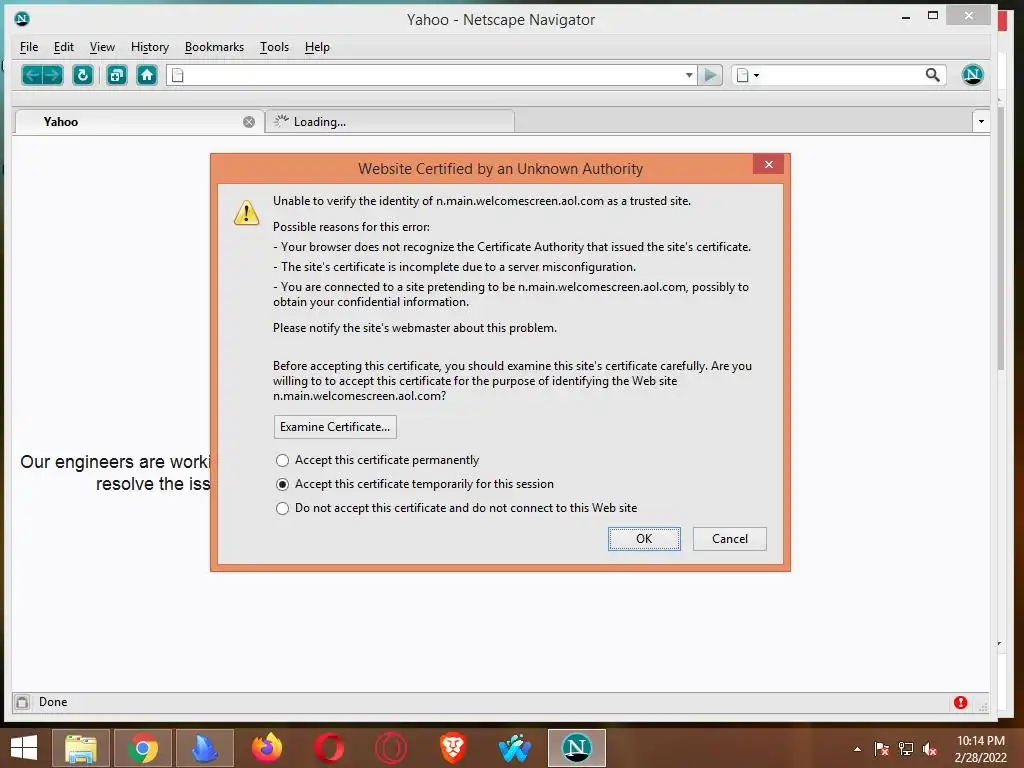Open File Explorer from the taskbar

click(x=81, y=748)
